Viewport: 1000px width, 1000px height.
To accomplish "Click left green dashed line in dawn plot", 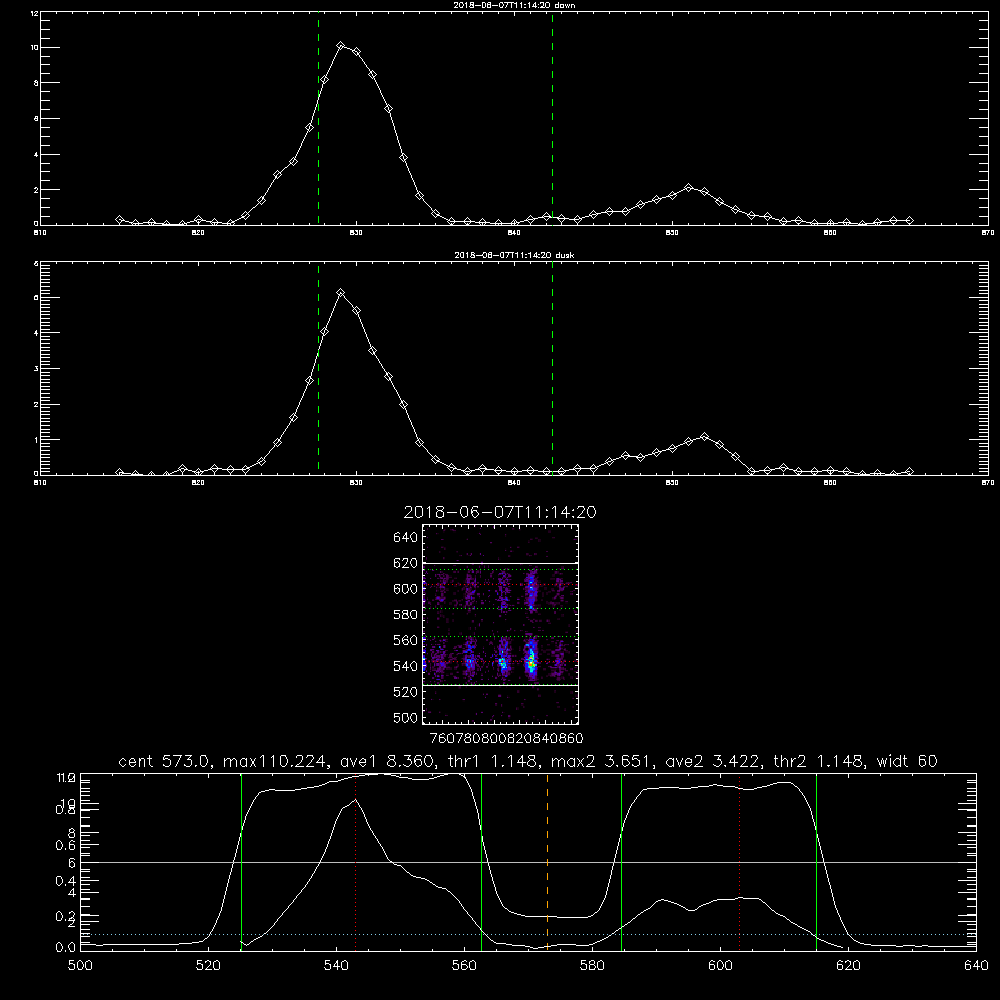I will [x=318, y=119].
